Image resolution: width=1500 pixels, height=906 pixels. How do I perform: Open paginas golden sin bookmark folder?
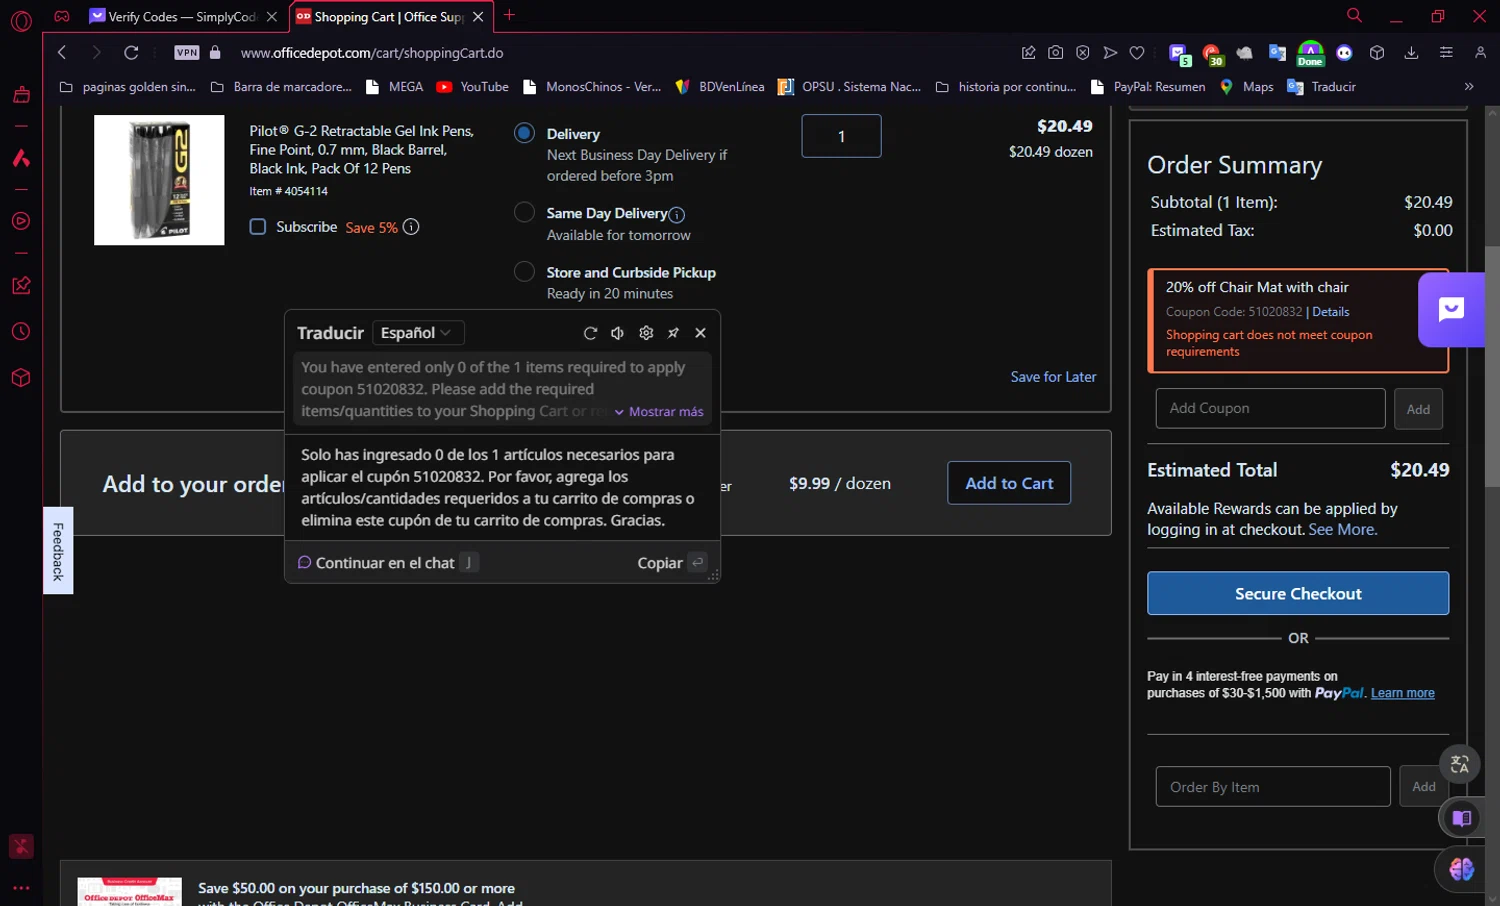coord(128,87)
